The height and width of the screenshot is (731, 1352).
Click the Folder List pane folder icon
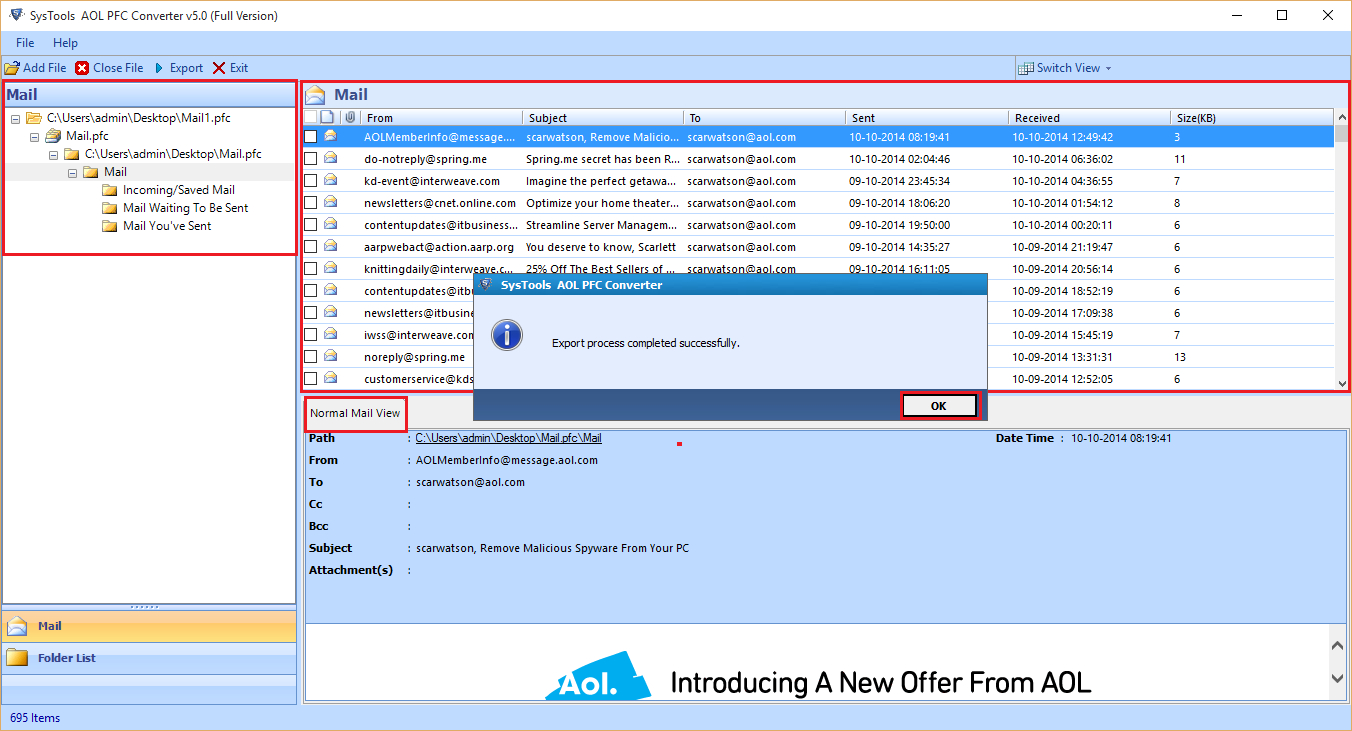point(16,658)
